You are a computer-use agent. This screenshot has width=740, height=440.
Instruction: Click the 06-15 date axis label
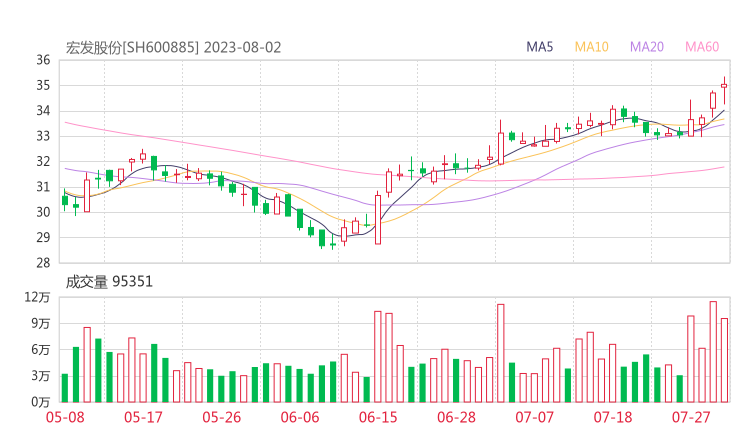(x=378, y=417)
